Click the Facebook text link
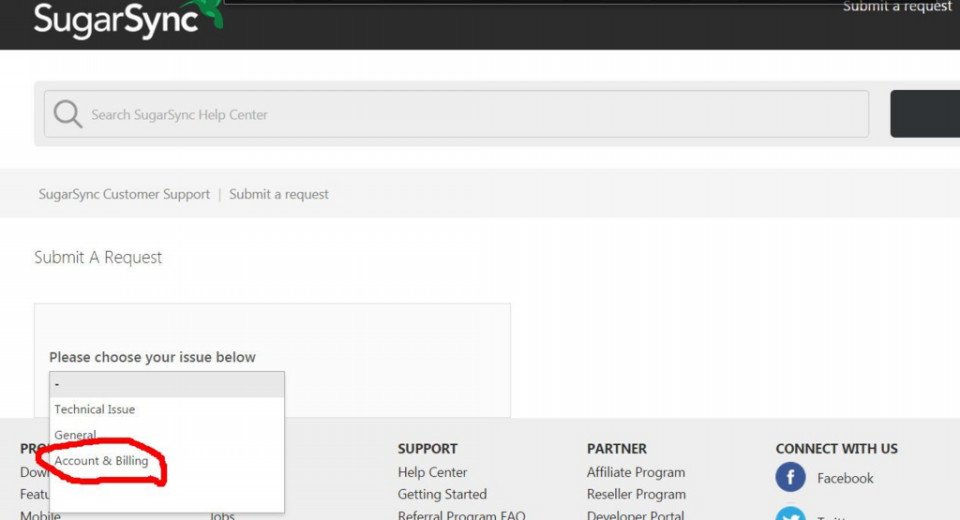The width and height of the screenshot is (960, 520). click(x=845, y=478)
